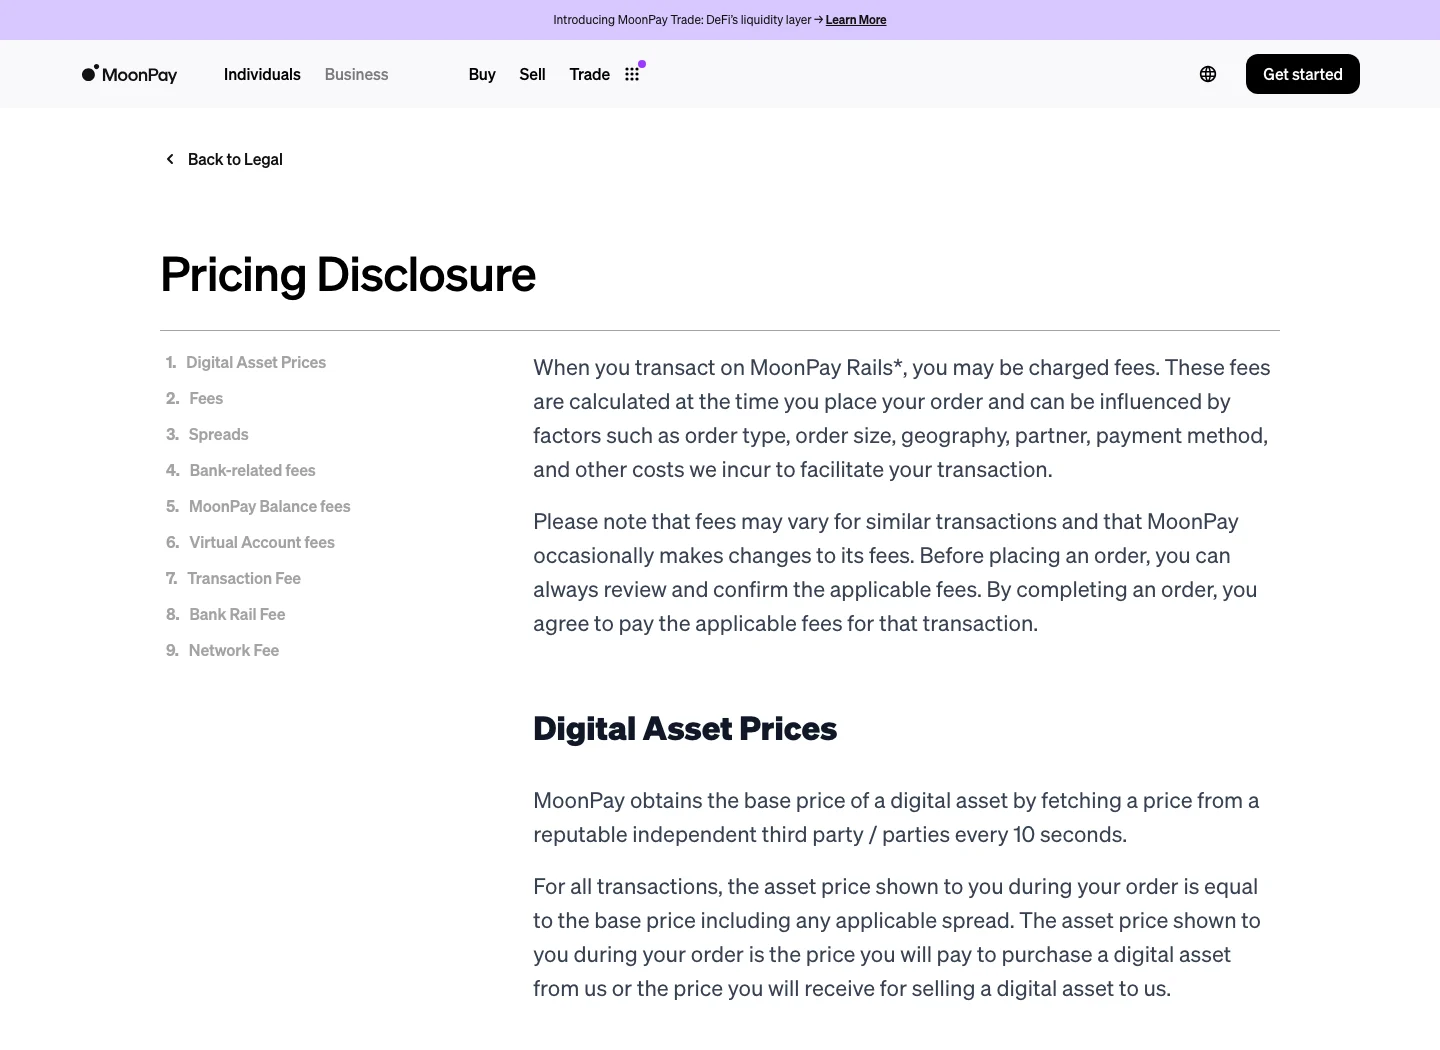Open the Sell menu item

click(532, 74)
